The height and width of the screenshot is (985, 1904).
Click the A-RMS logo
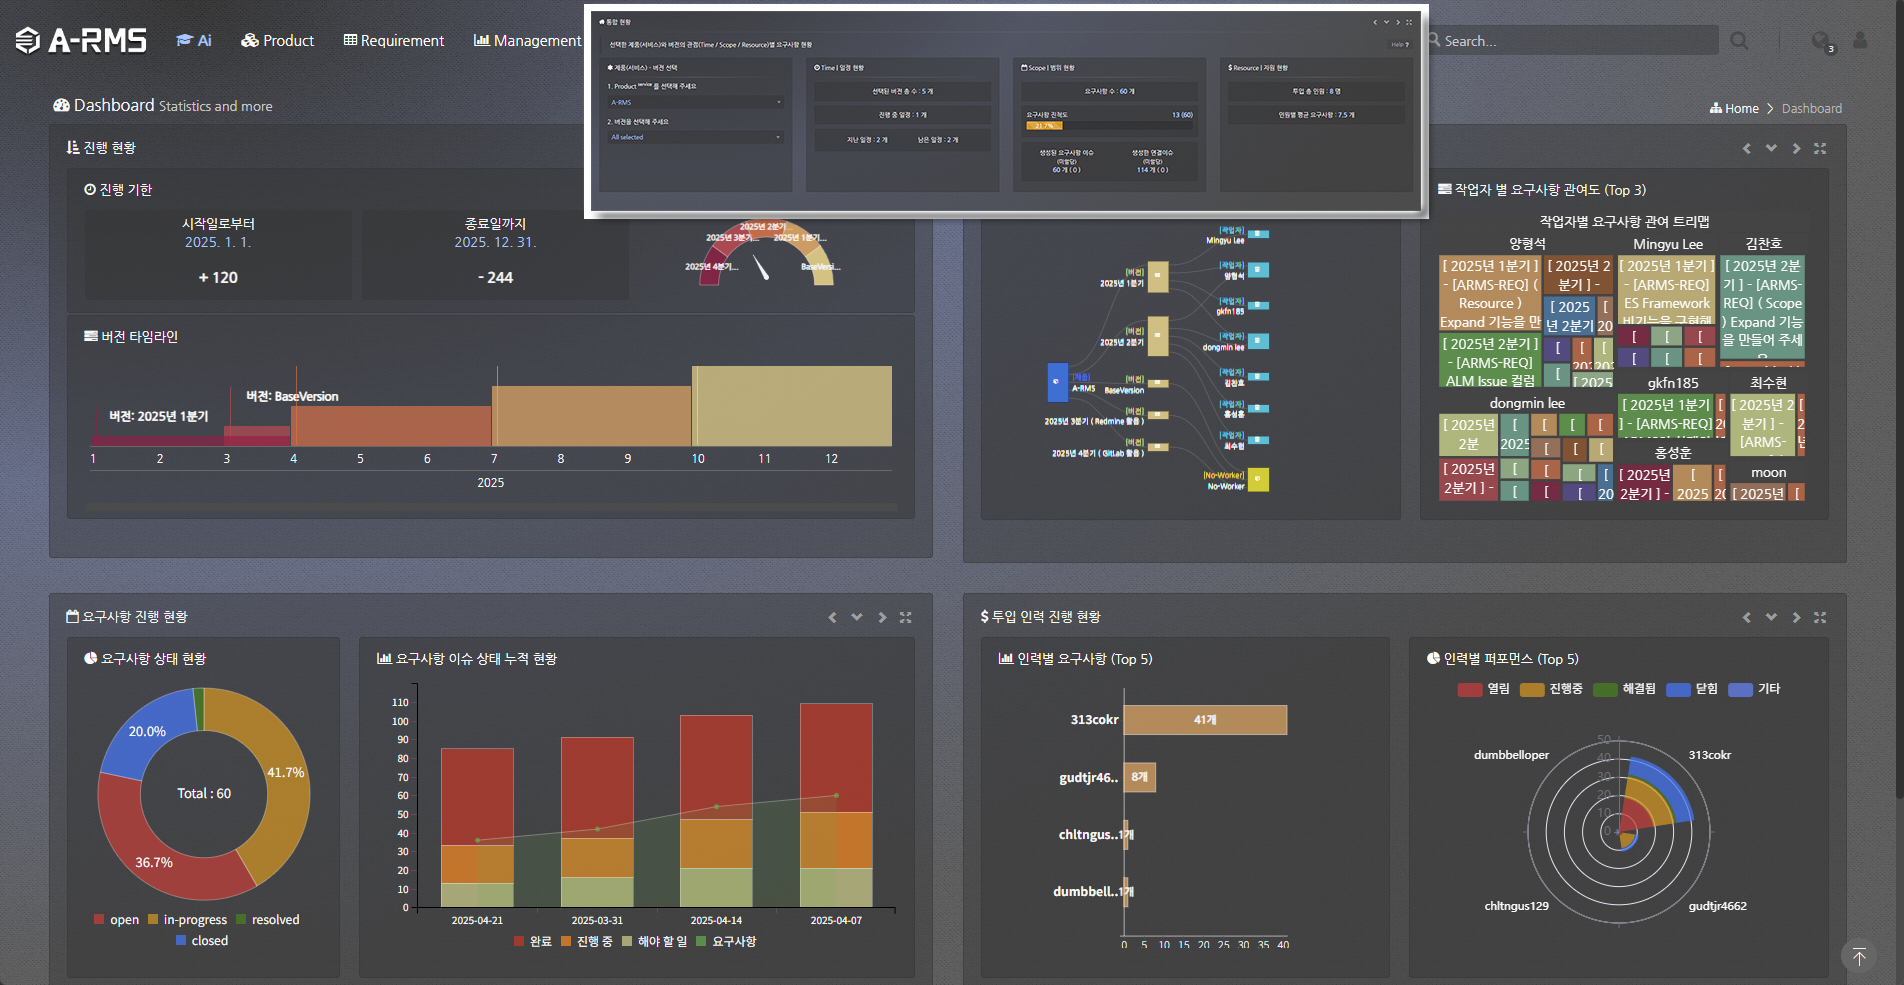81,40
